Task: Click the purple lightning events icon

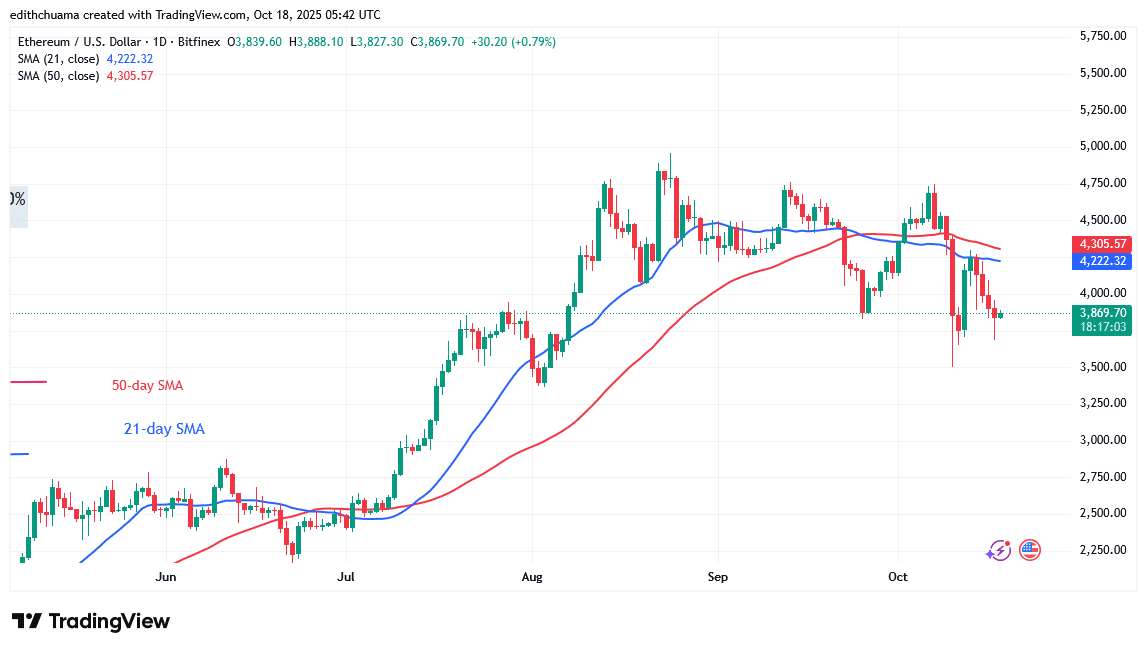Action: [x=998, y=550]
